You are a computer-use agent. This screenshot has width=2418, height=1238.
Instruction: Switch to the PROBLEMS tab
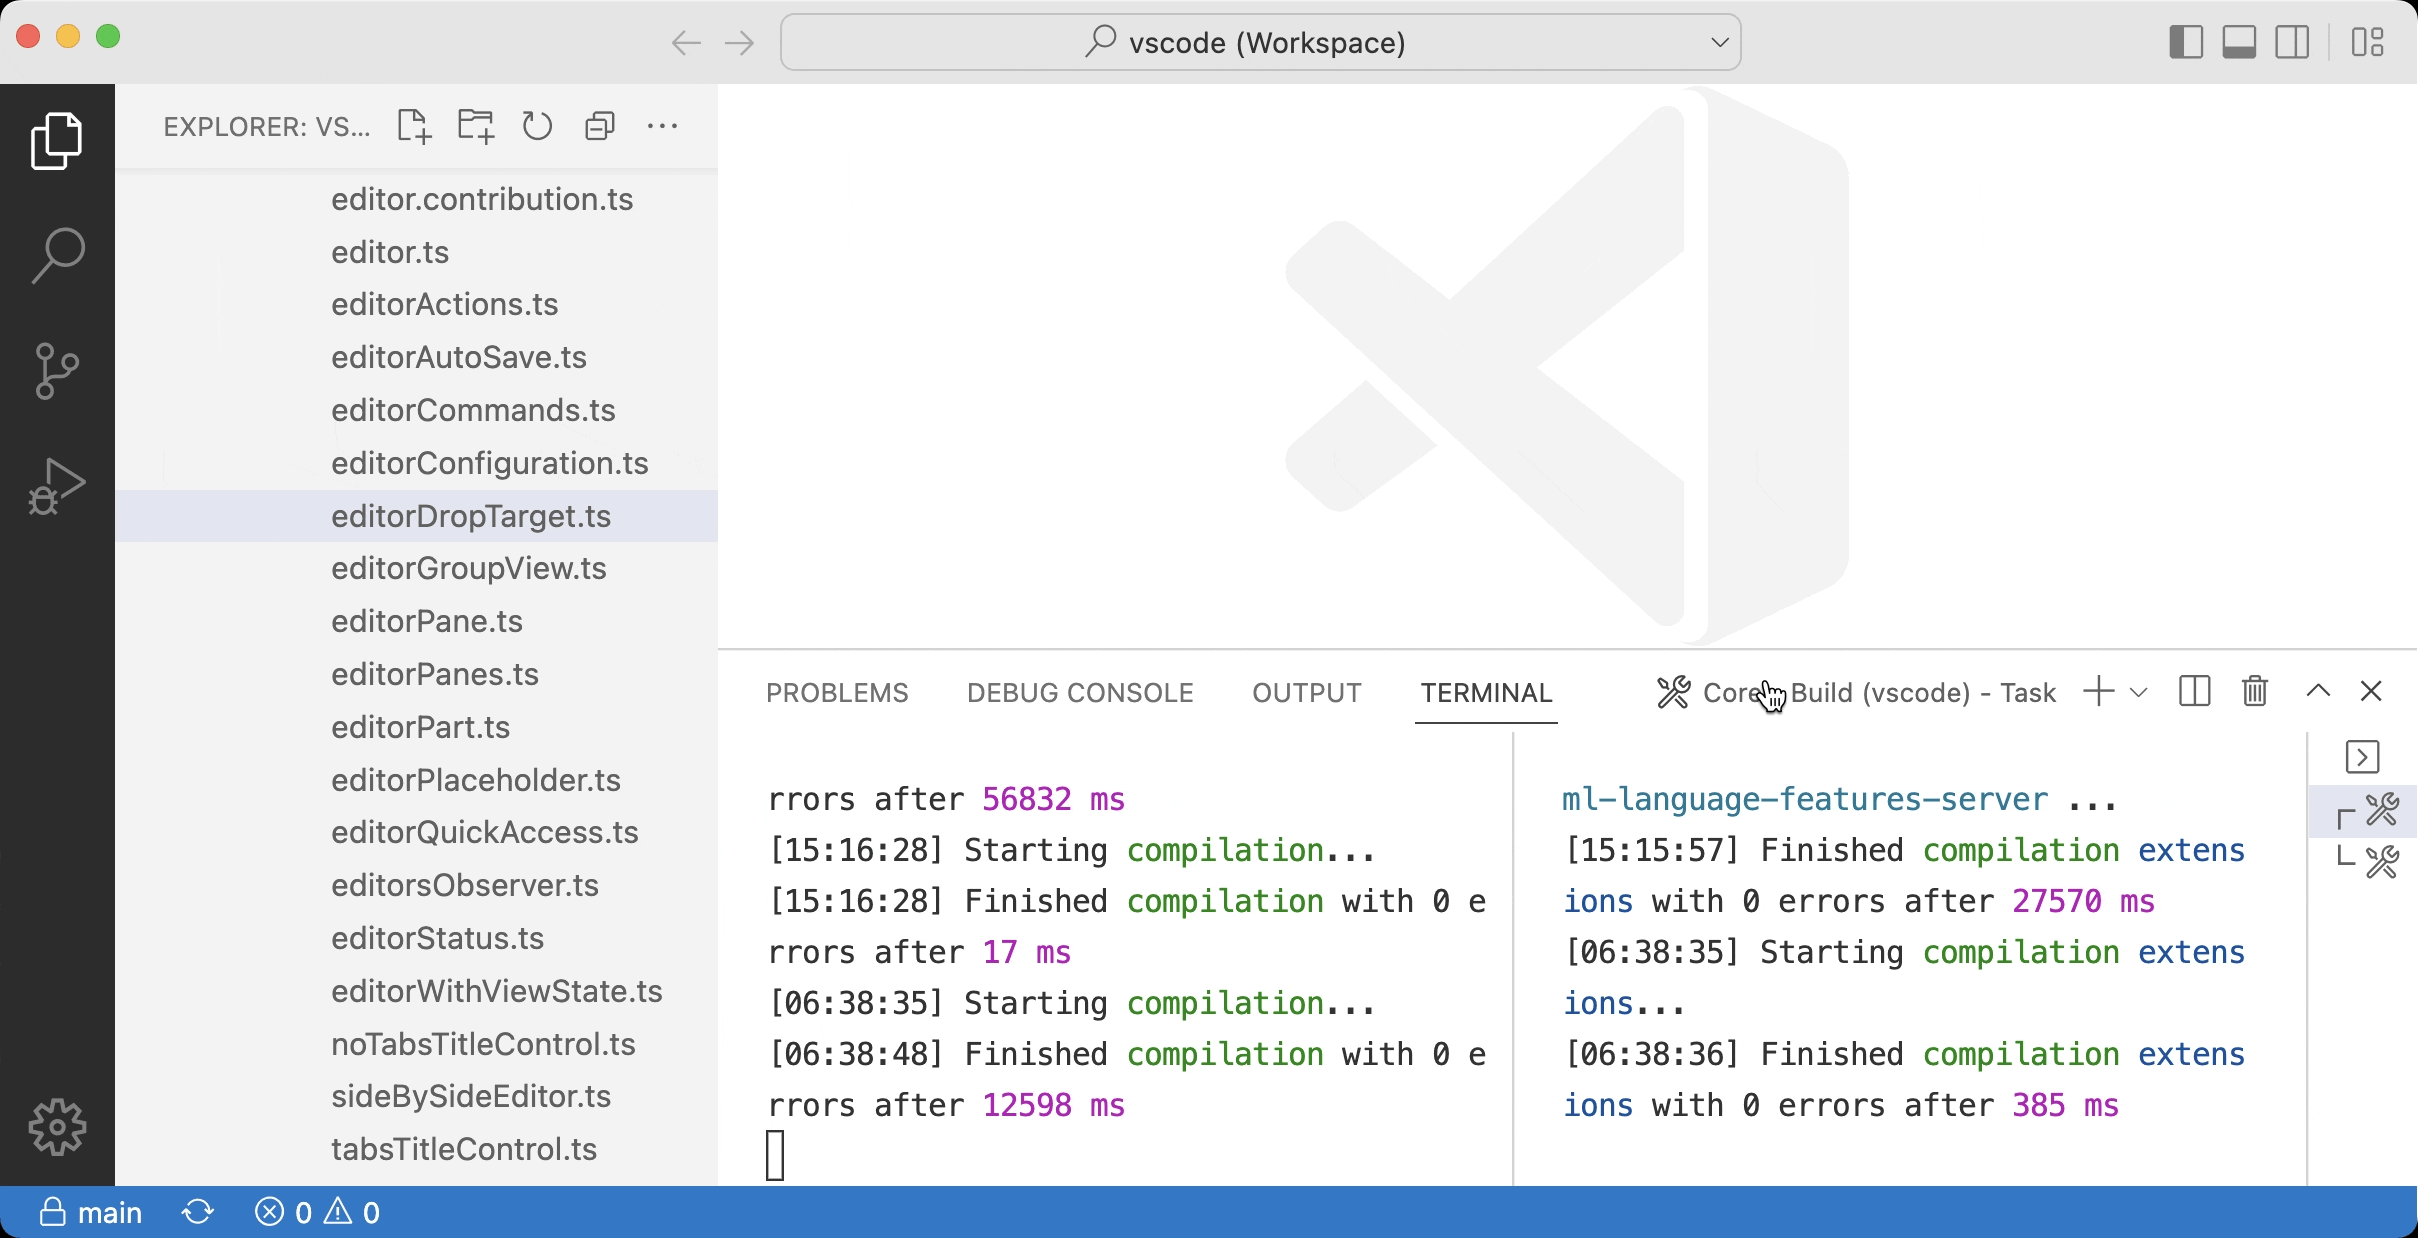[x=836, y=692]
